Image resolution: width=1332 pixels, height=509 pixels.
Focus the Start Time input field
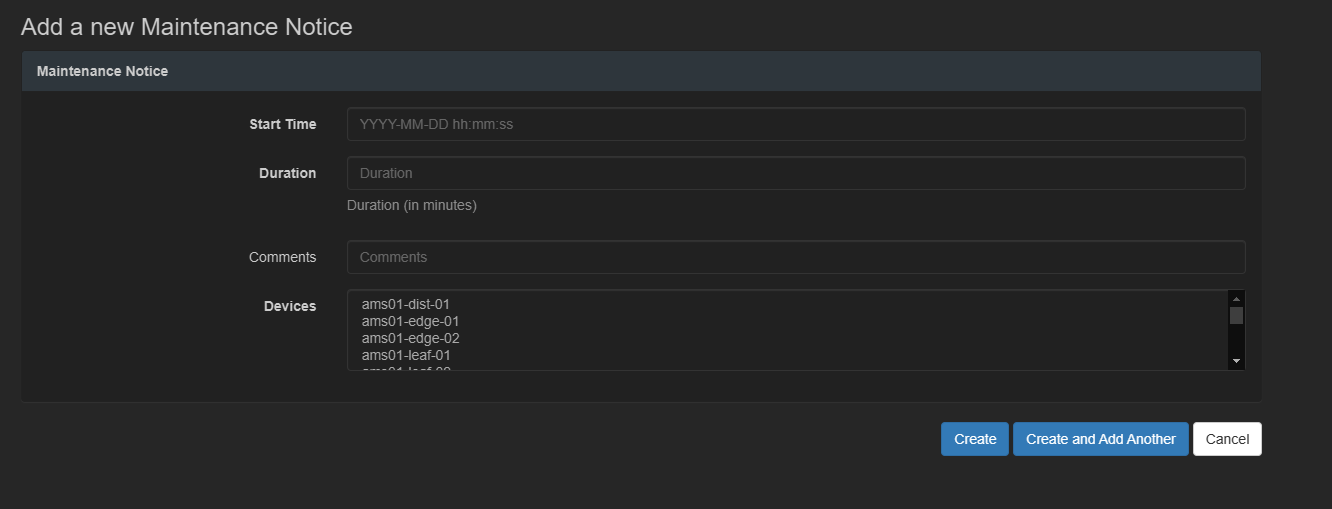pyautogui.click(x=795, y=124)
